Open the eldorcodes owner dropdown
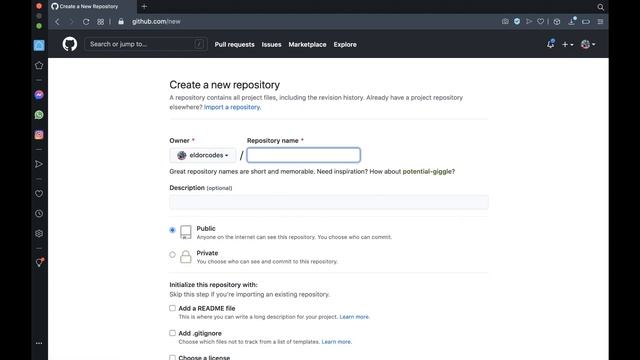 (202, 155)
